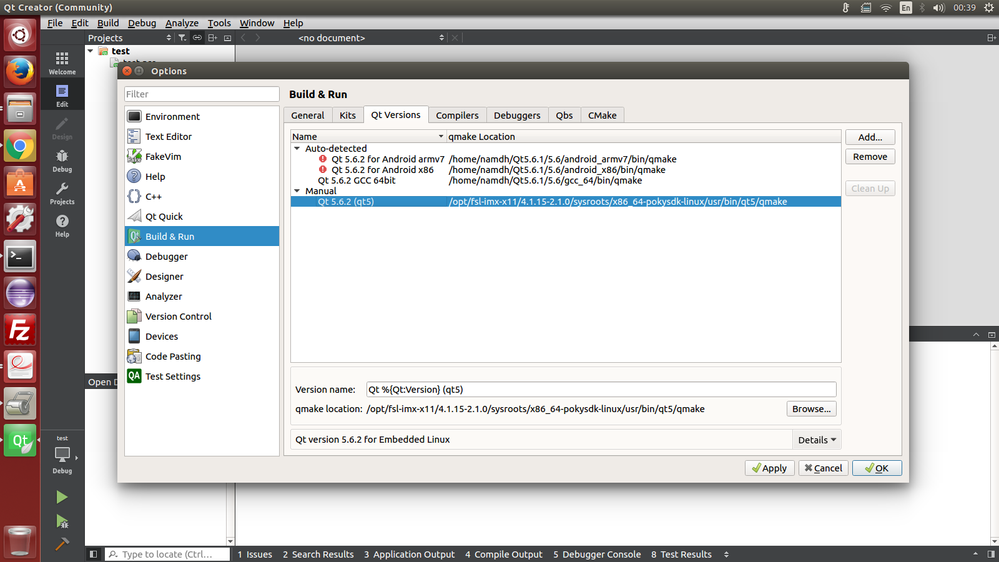Open Debug mode in mode sidebar
Screen dimensions: 999x562
(x=62, y=161)
